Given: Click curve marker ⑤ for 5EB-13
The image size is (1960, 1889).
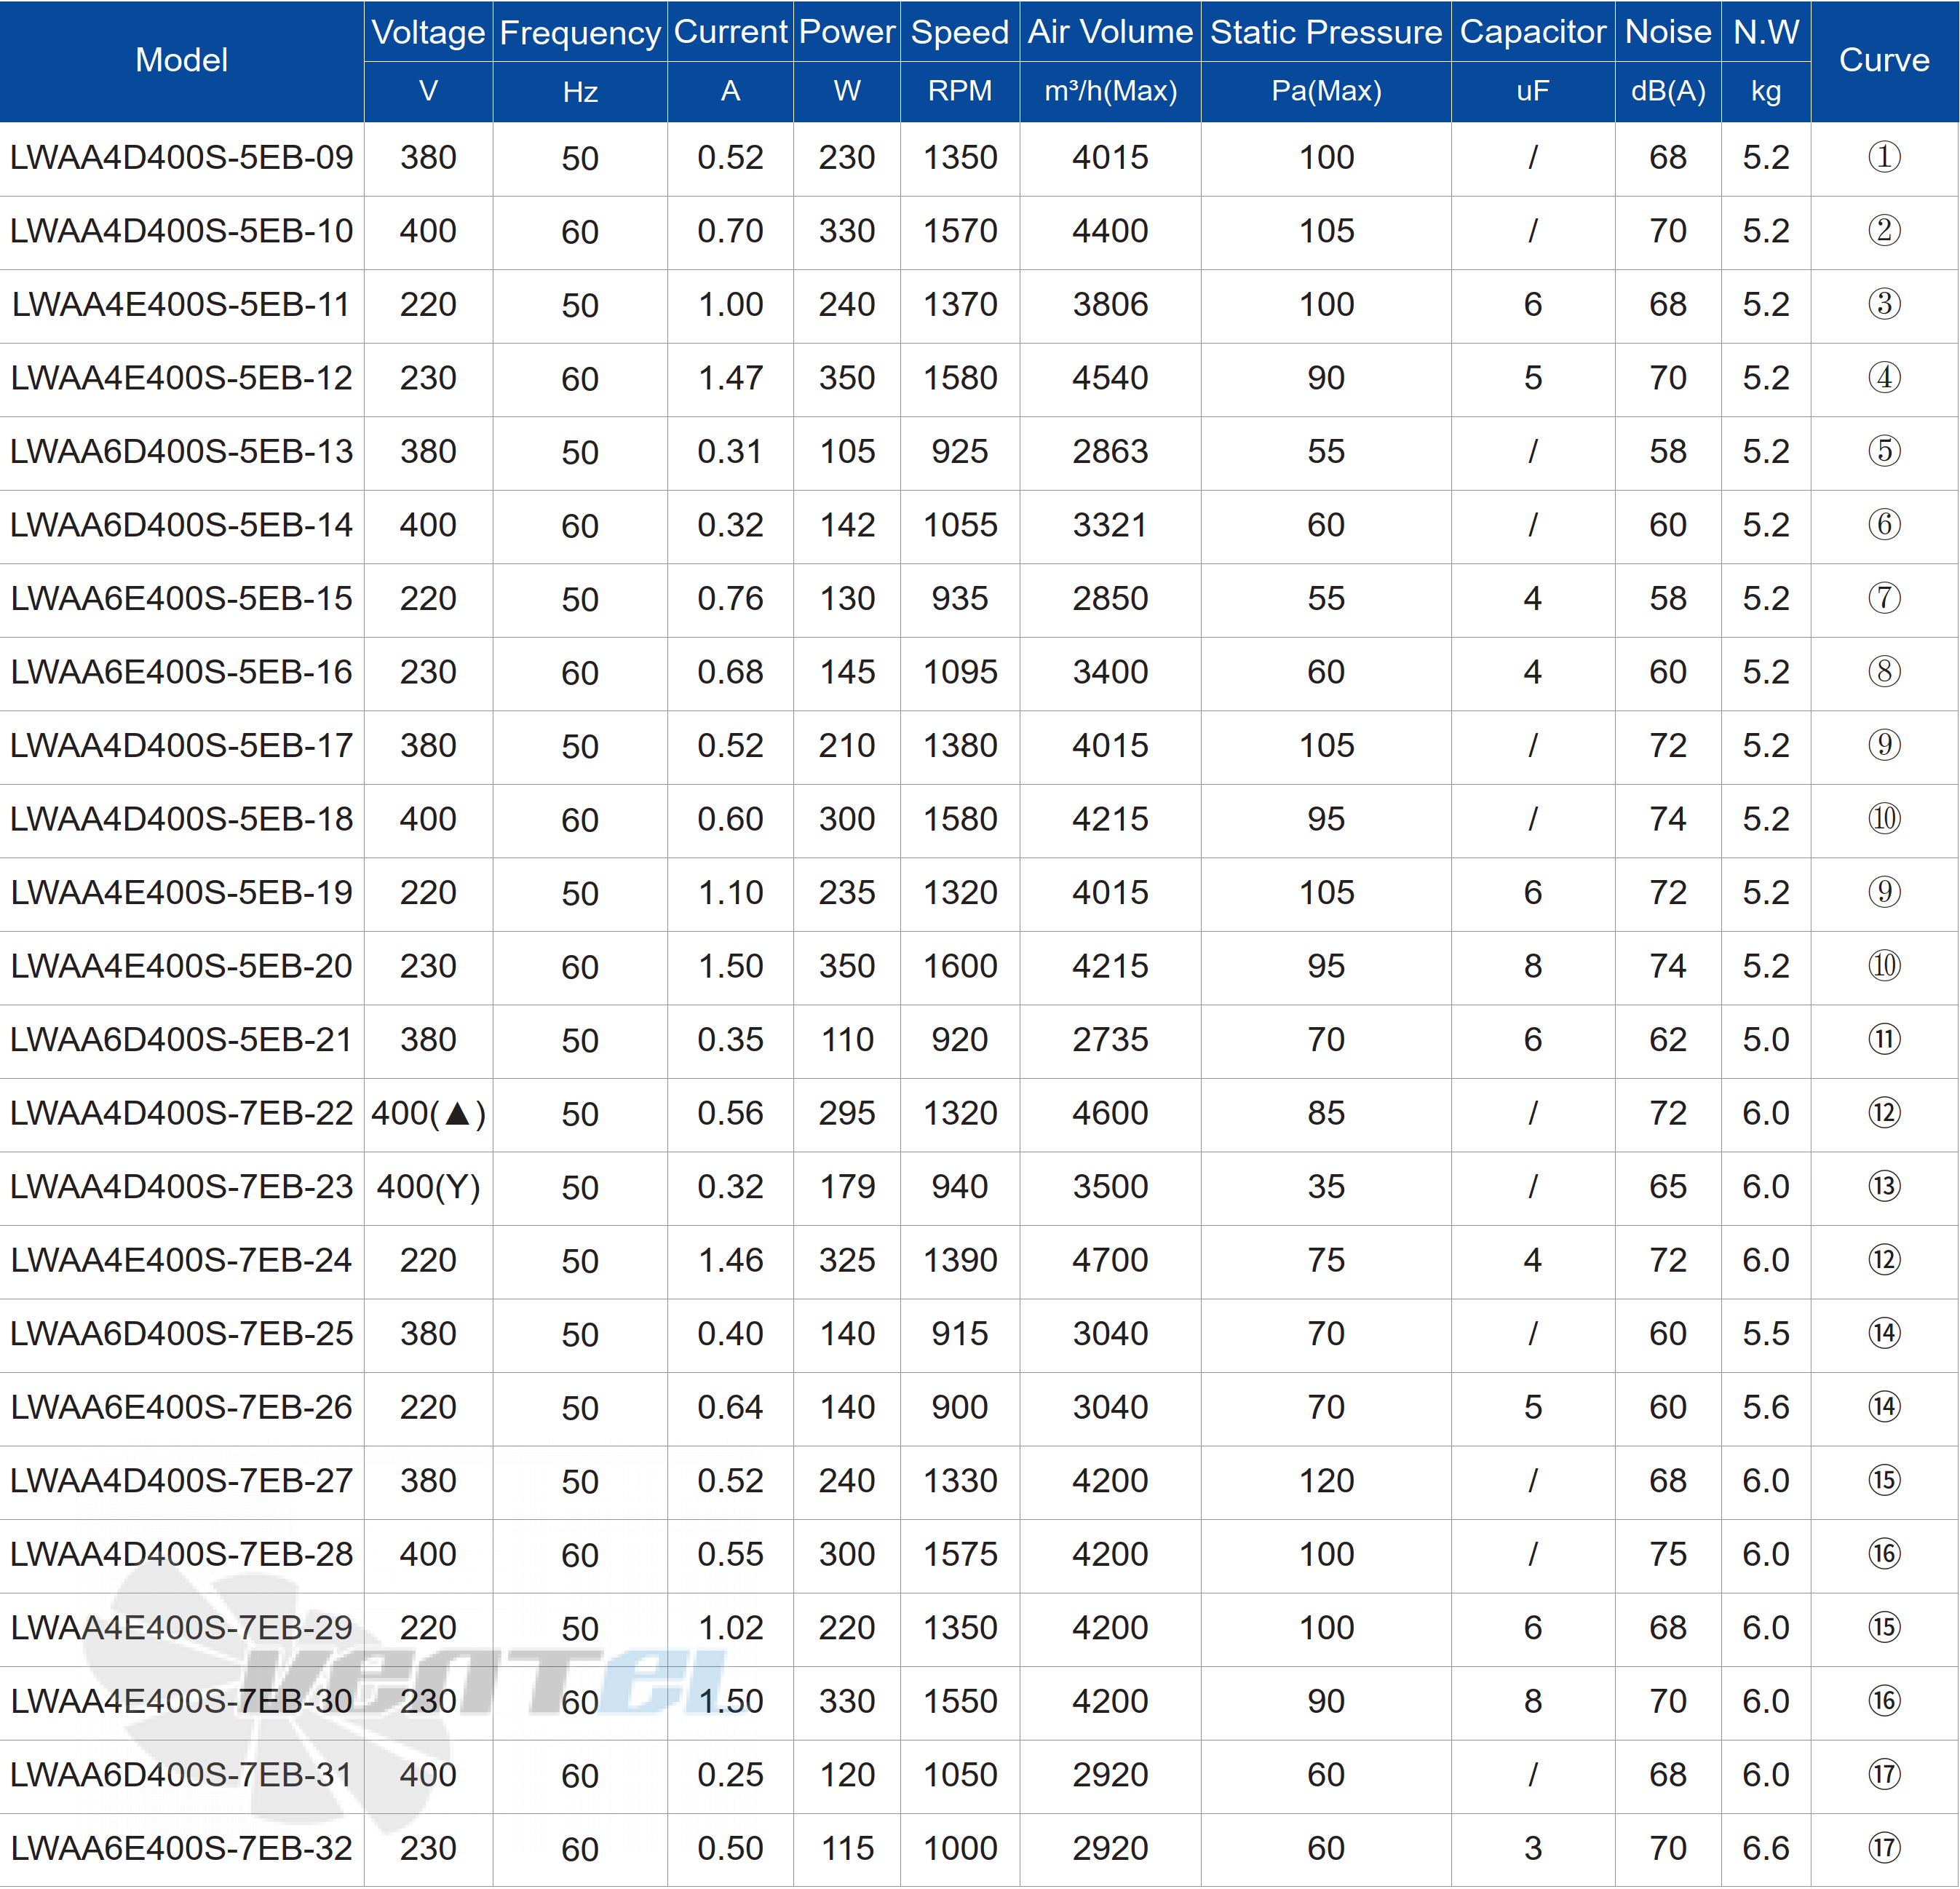Looking at the screenshot, I should pos(1884,451).
